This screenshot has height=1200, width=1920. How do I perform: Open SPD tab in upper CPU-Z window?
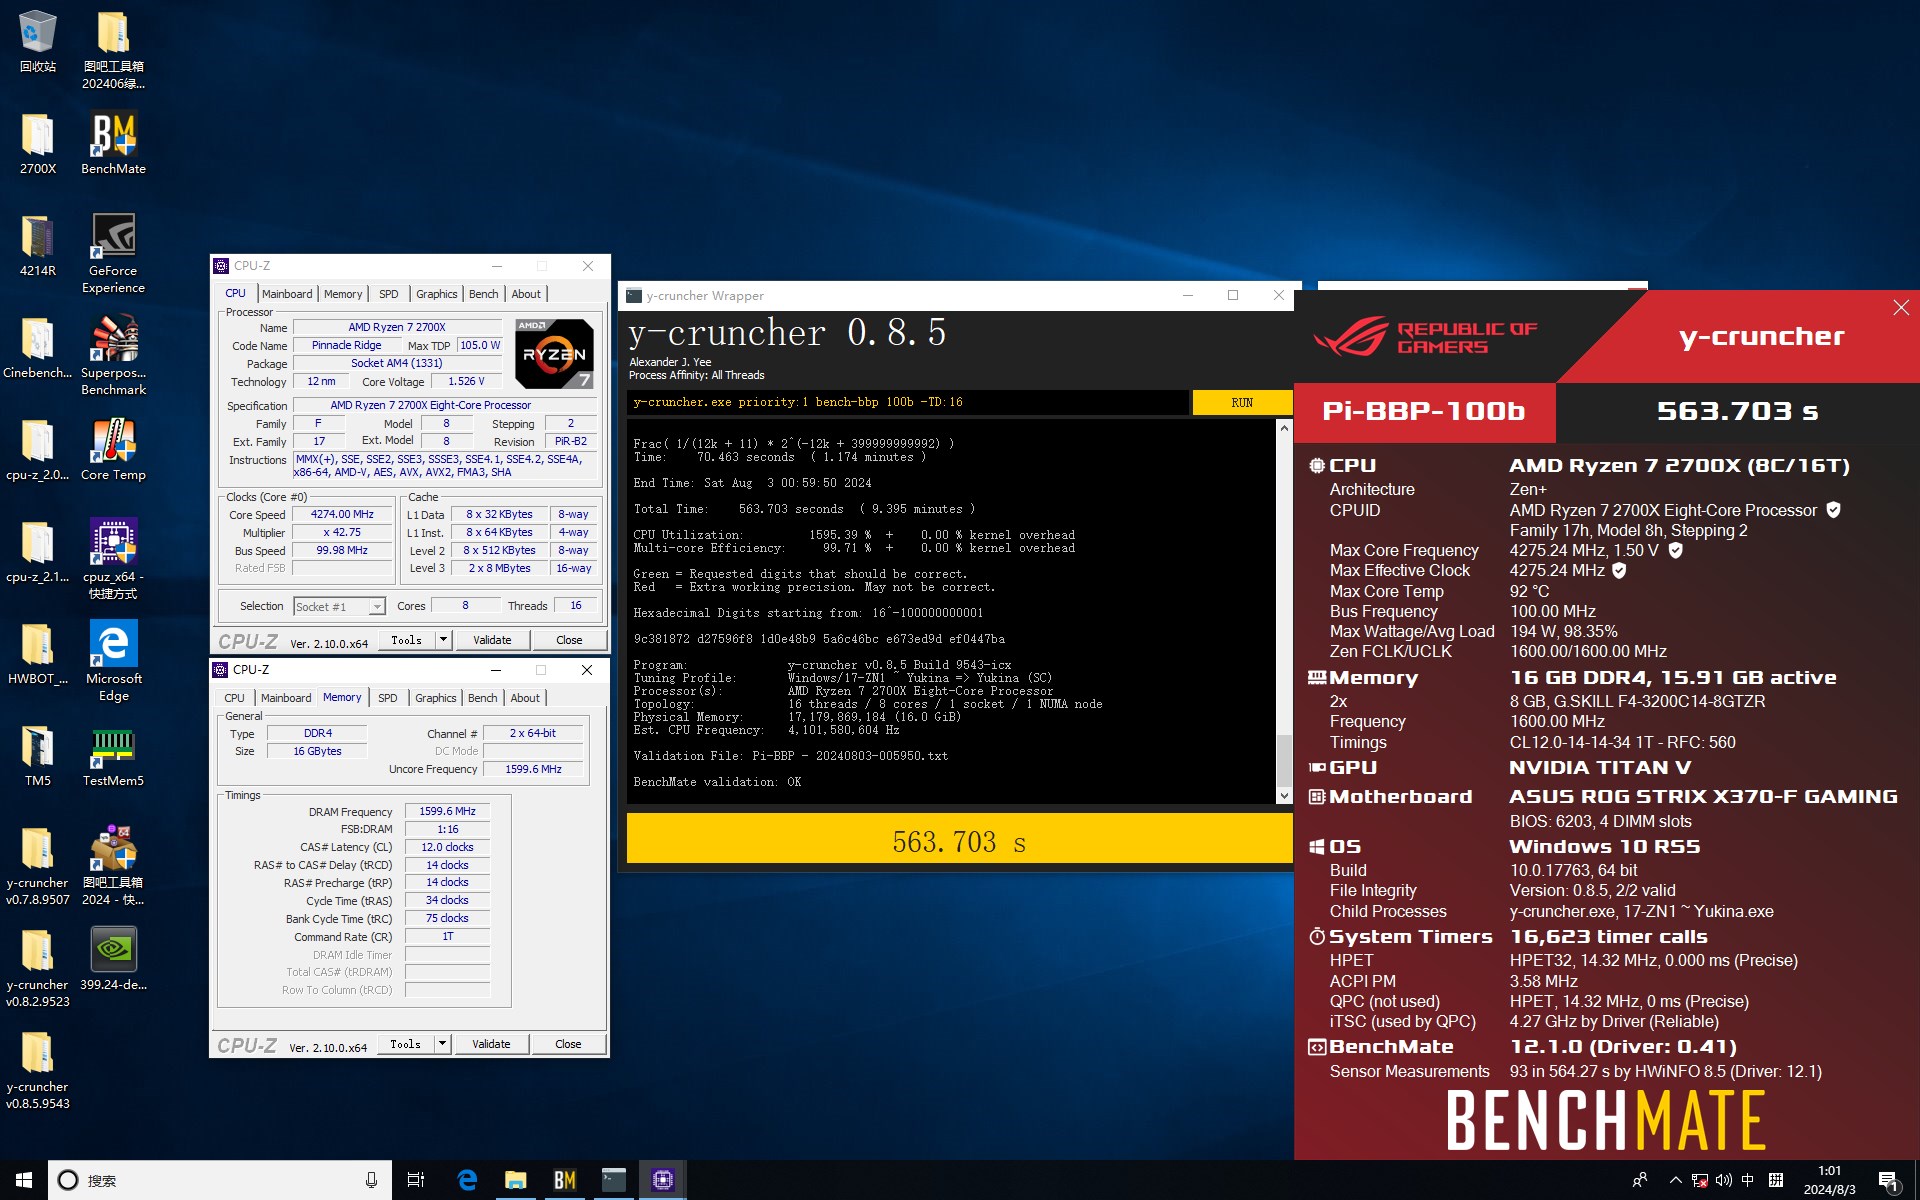point(389,294)
